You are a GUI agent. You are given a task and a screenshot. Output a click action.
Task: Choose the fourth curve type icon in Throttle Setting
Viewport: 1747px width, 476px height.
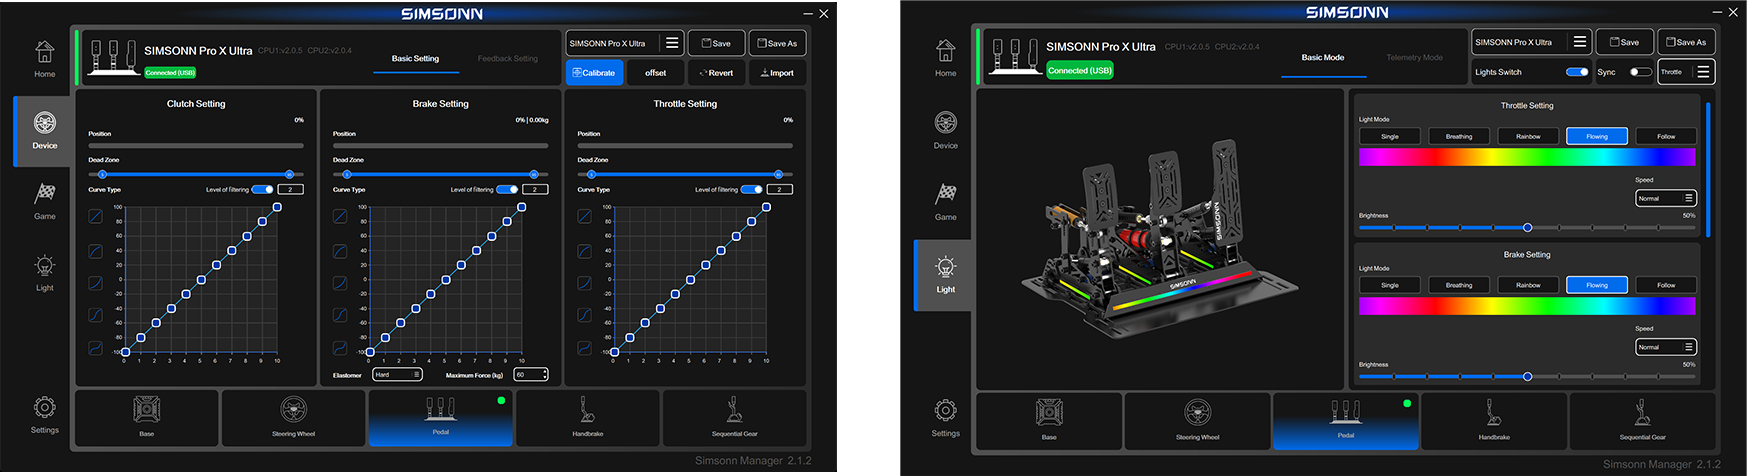click(584, 315)
